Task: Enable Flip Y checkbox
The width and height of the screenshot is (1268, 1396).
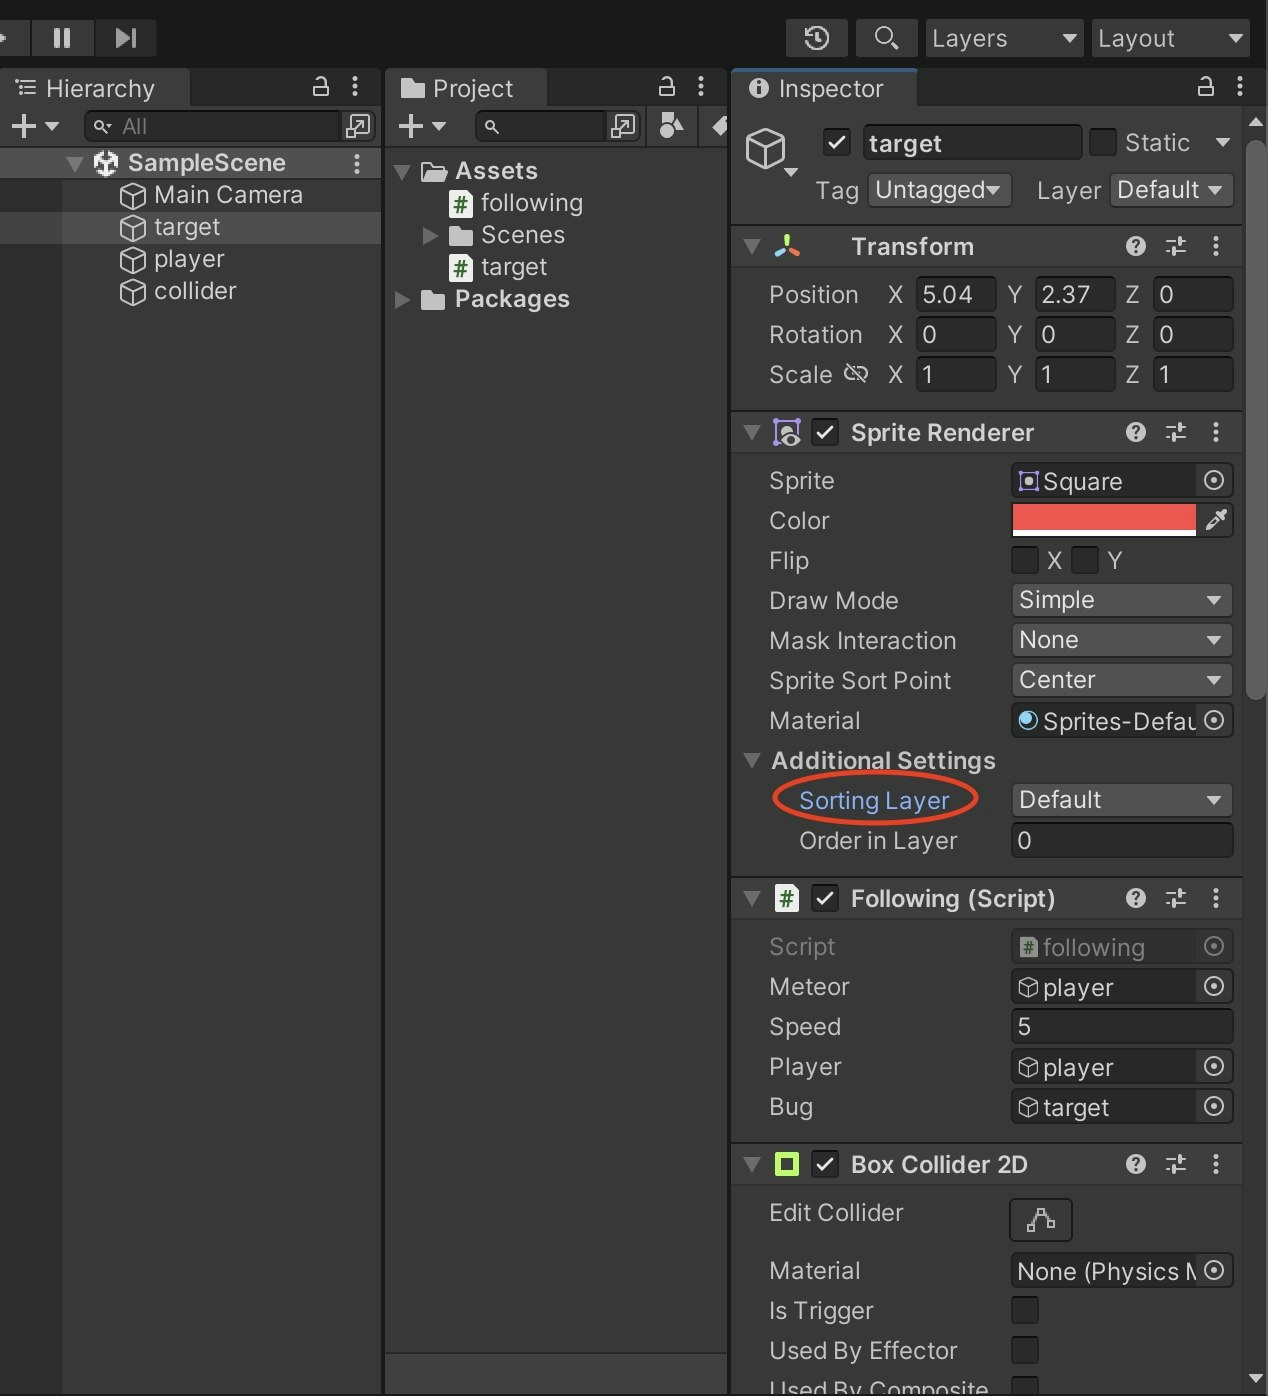Action: [1085, 560]
